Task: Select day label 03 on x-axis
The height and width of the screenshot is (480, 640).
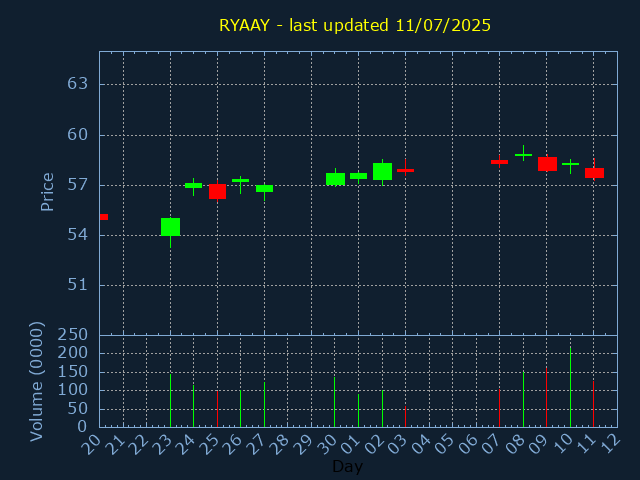Action: (x=396, y=444)
